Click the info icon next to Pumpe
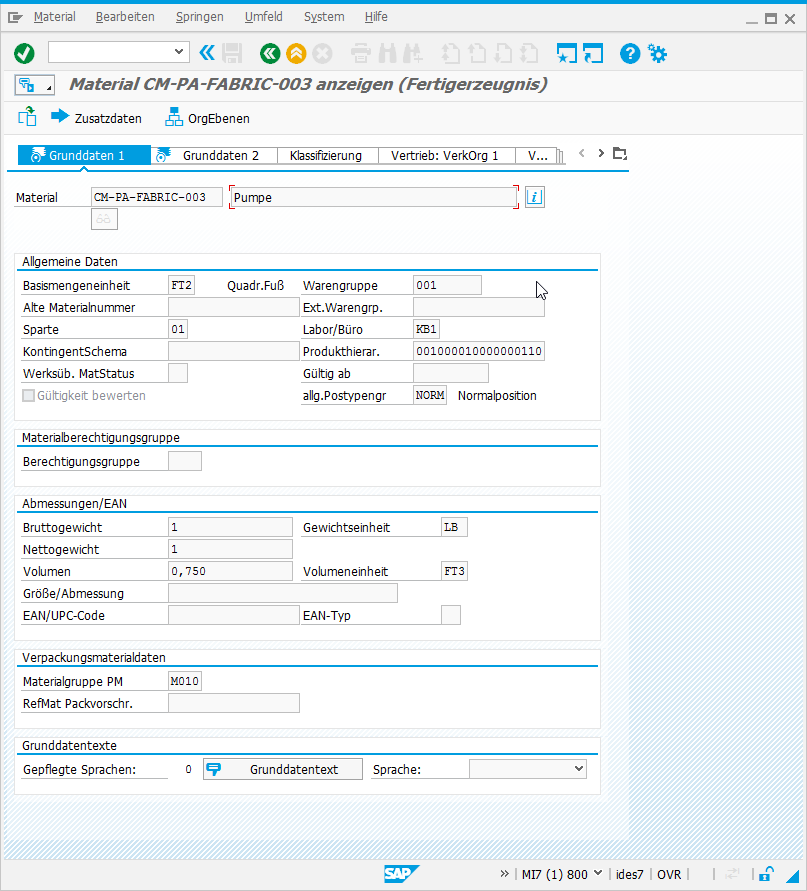The width and height of the screenshot is (807, 891). 534,197
